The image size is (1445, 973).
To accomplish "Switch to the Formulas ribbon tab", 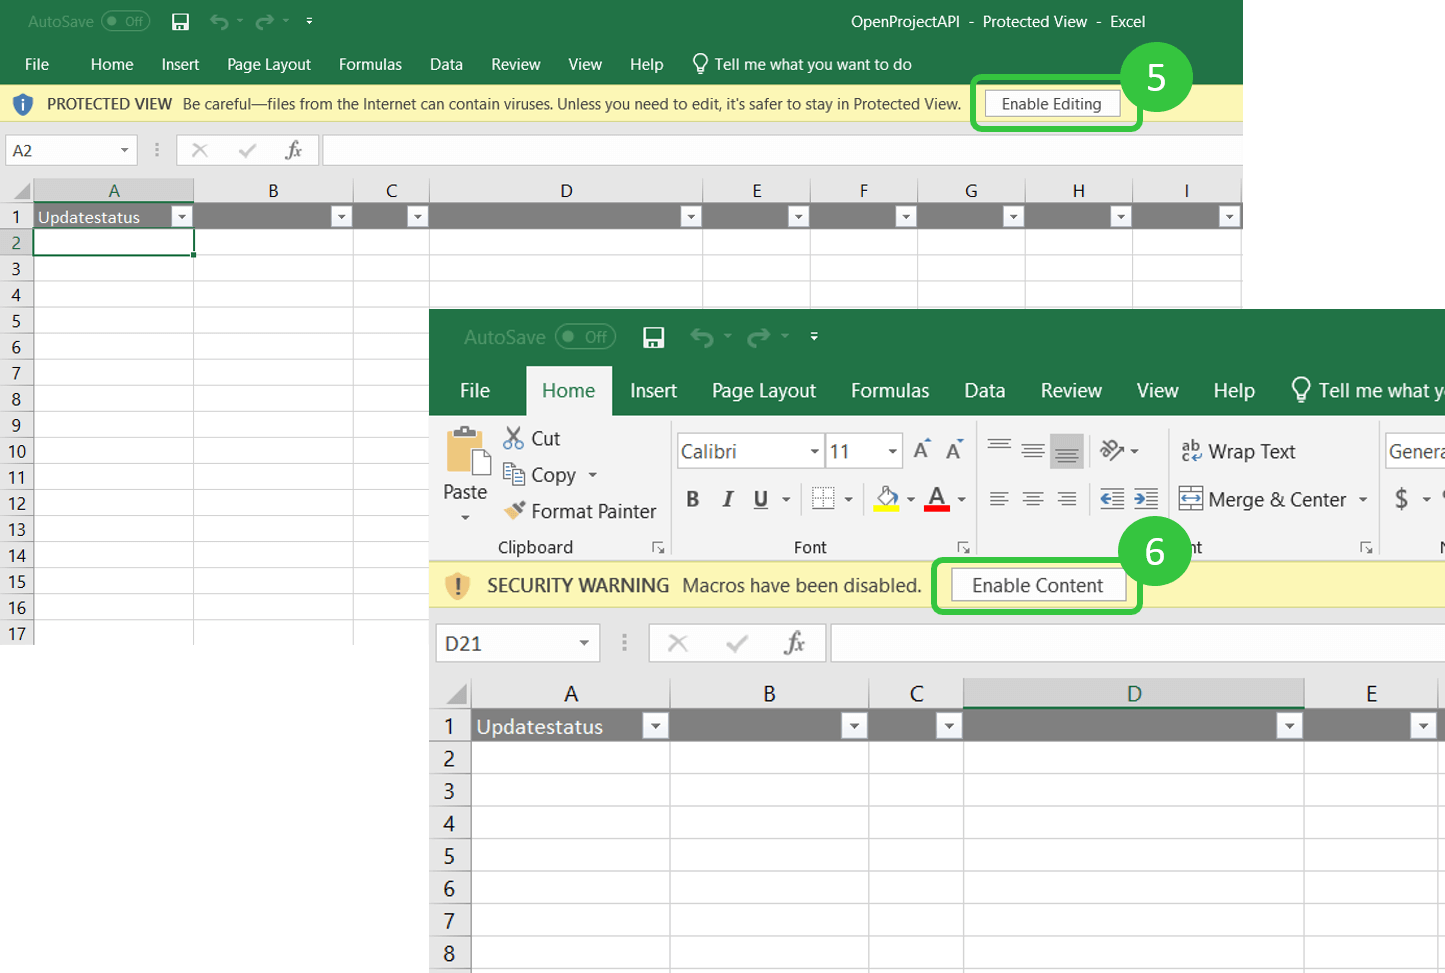I will click(889, 391).
